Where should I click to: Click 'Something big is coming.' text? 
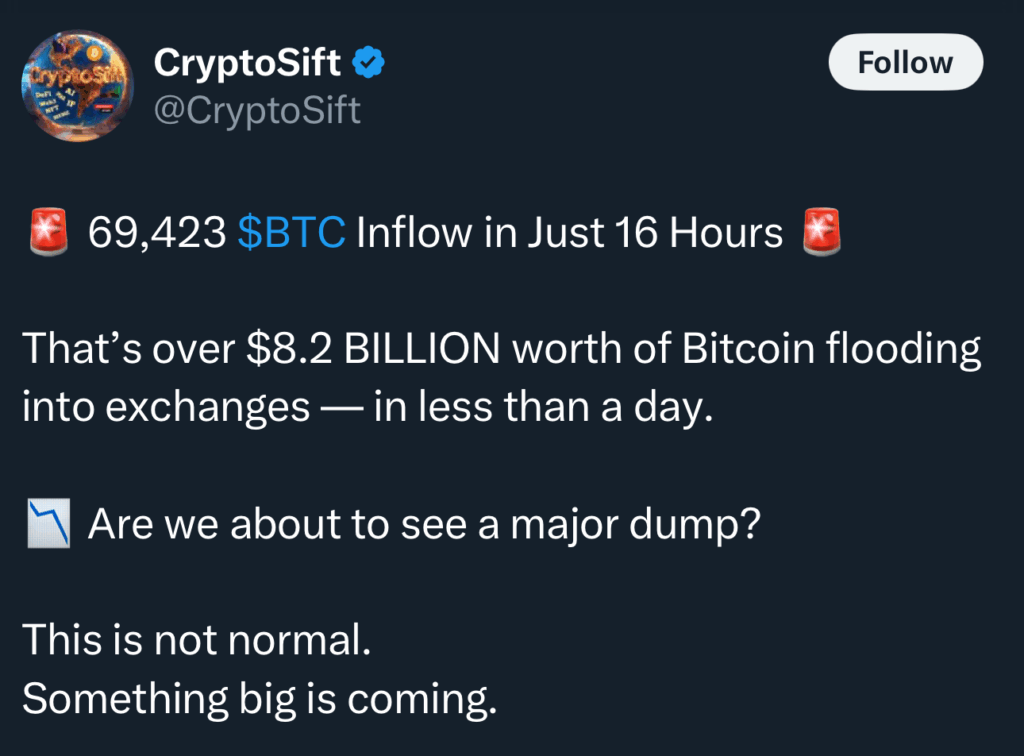[x=259, y=699]
